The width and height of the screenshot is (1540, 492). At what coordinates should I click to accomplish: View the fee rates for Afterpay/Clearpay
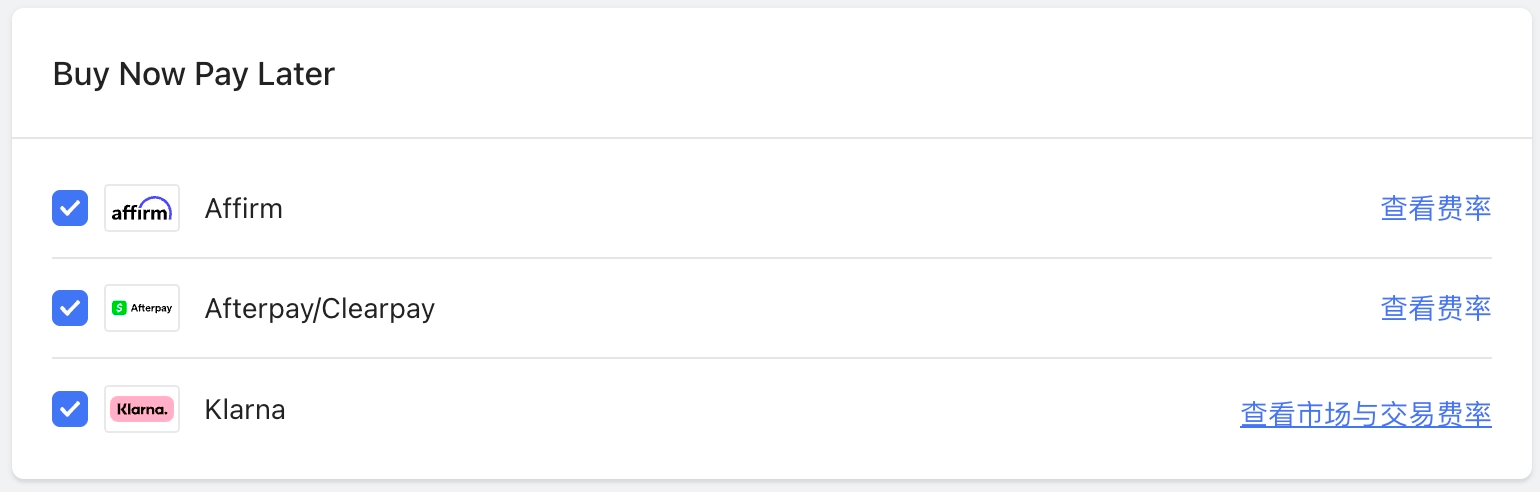coord(1435,308)
